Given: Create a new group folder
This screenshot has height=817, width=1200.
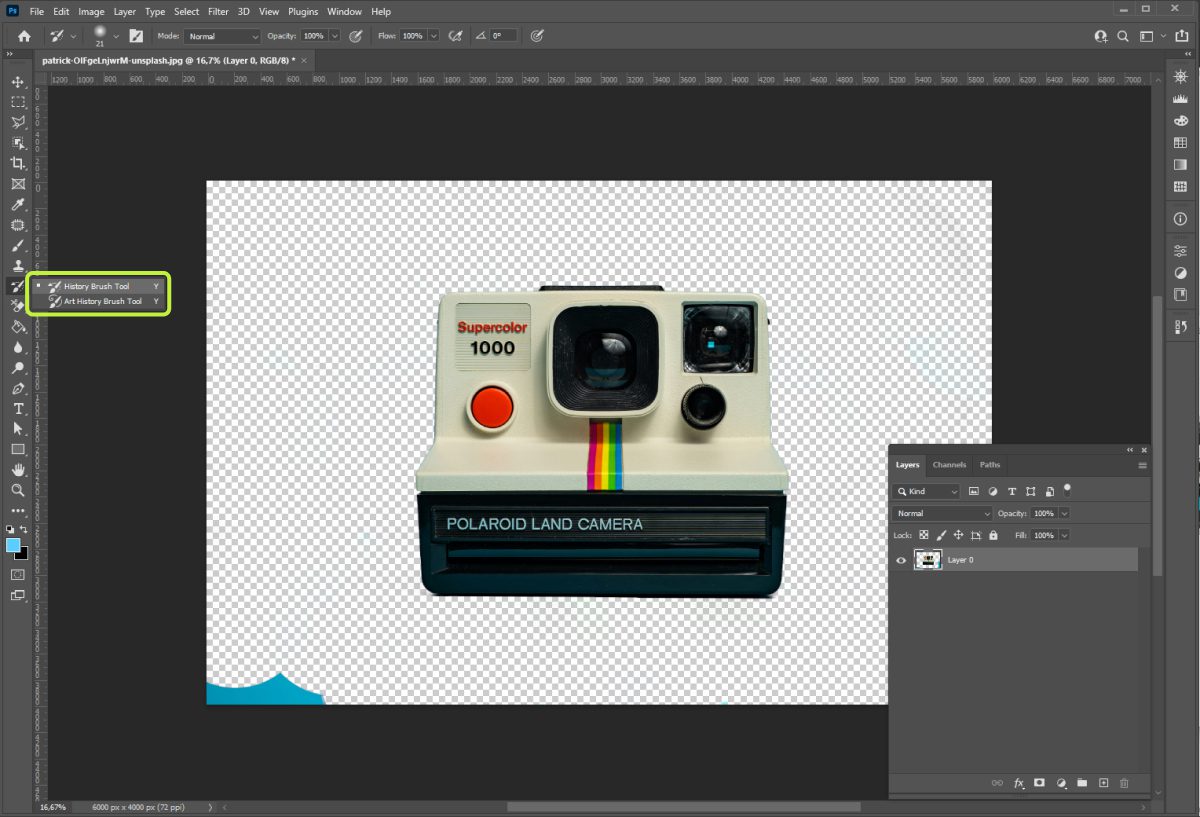Looking at the screenshot, I should pyautogui.click(x=1082, y=783).
